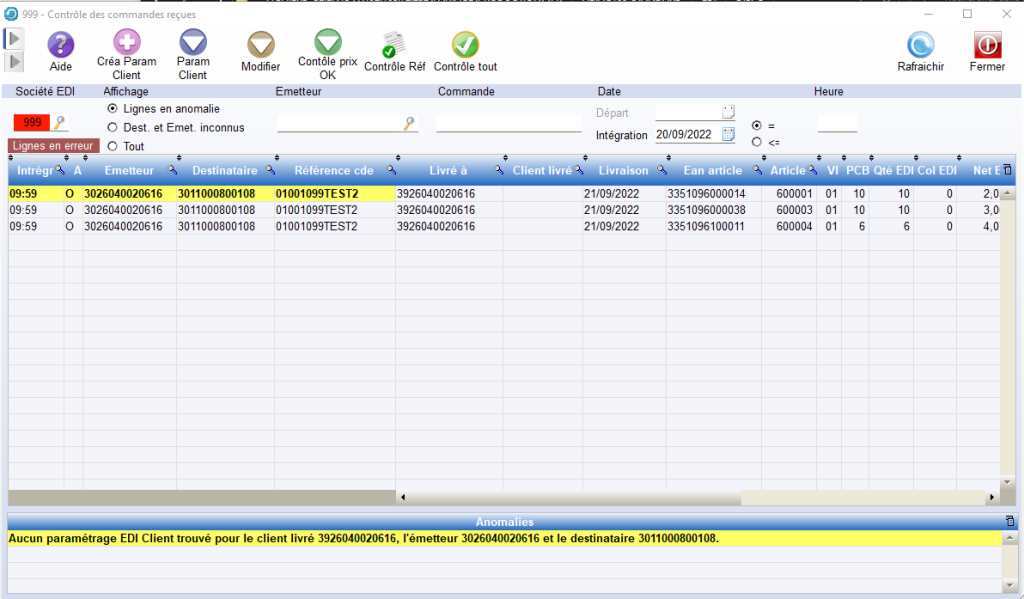Image resolution: width=1024 pixels, height=599 pixels.
Task: Open Créa Param Client tool
Action: pos(126,43)
